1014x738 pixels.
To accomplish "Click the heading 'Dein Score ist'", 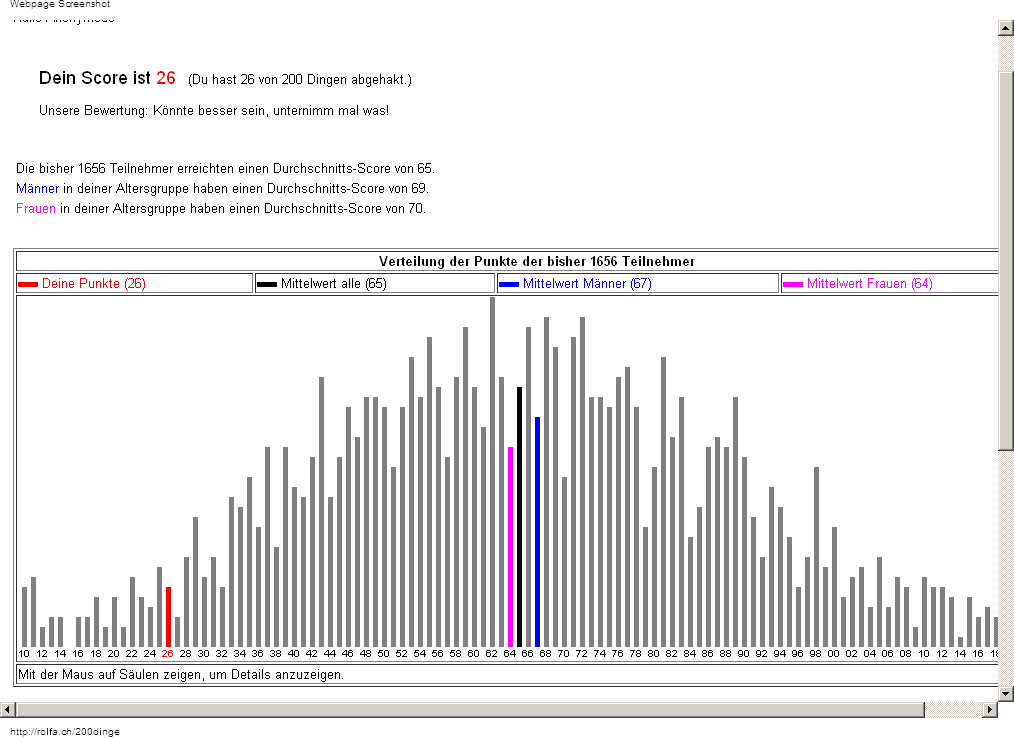I will pyautogui.click(x=94, y=78).
